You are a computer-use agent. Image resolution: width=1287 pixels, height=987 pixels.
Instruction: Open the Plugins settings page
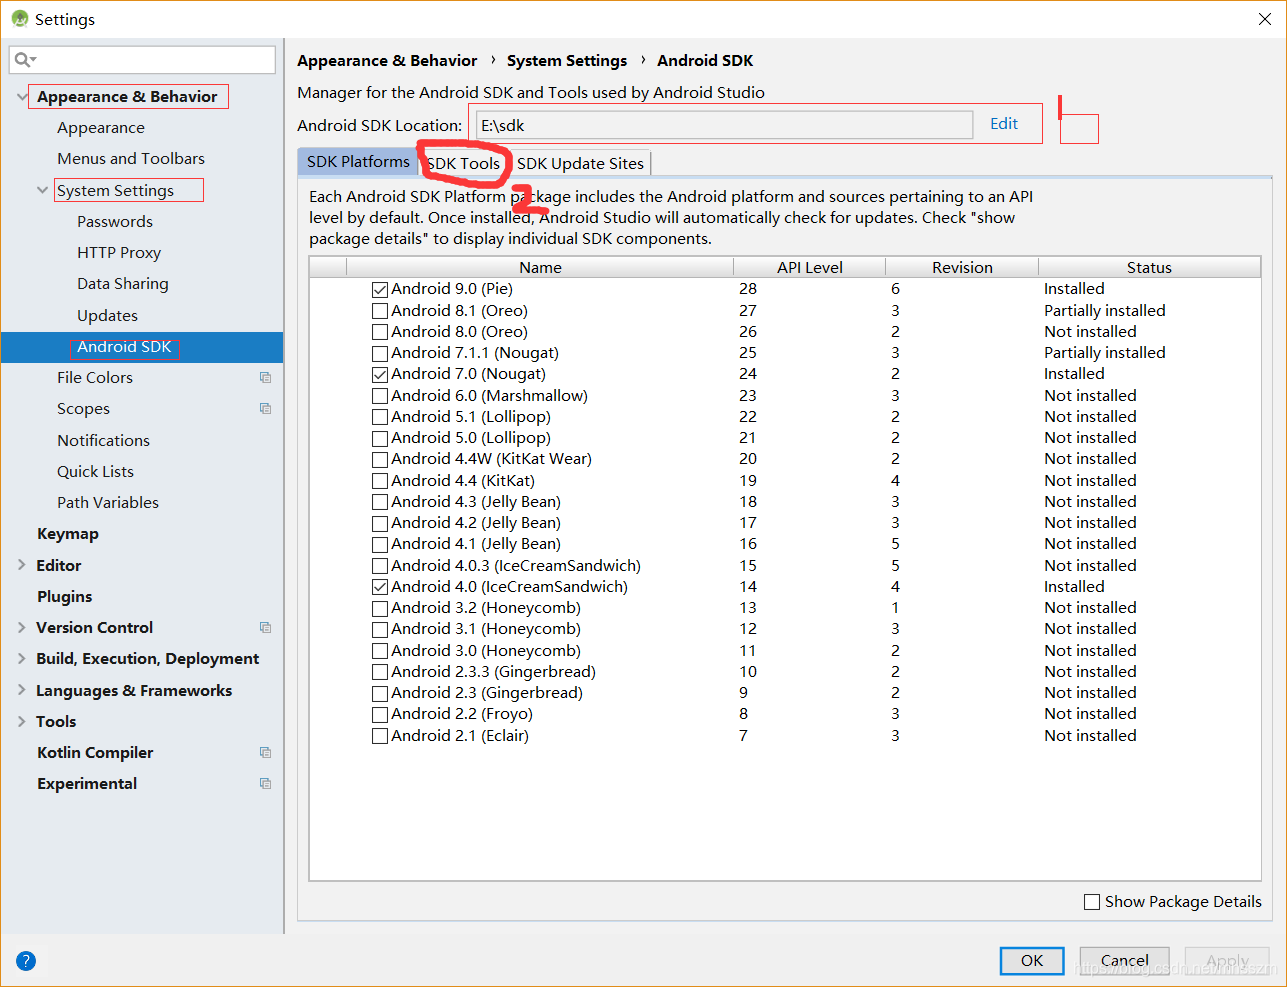65,596
